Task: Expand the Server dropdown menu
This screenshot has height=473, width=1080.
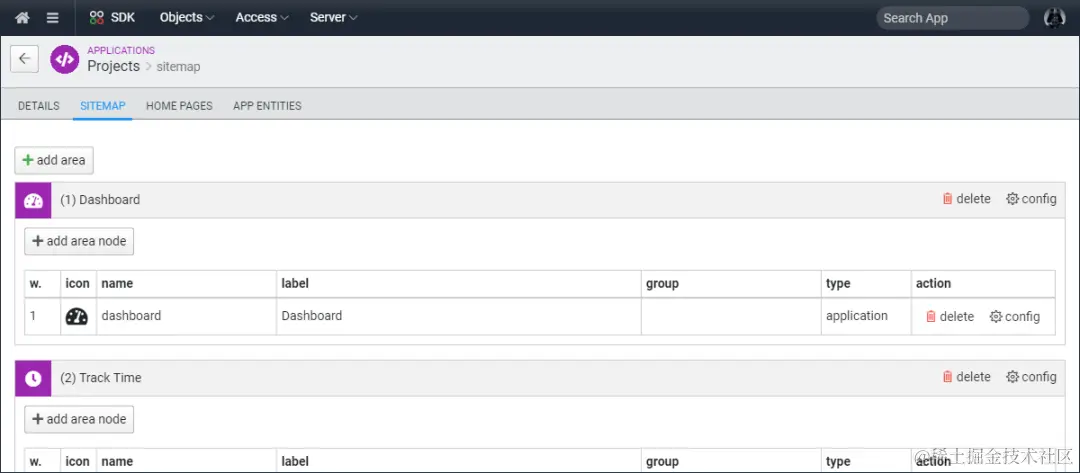Action: [333, 18]
